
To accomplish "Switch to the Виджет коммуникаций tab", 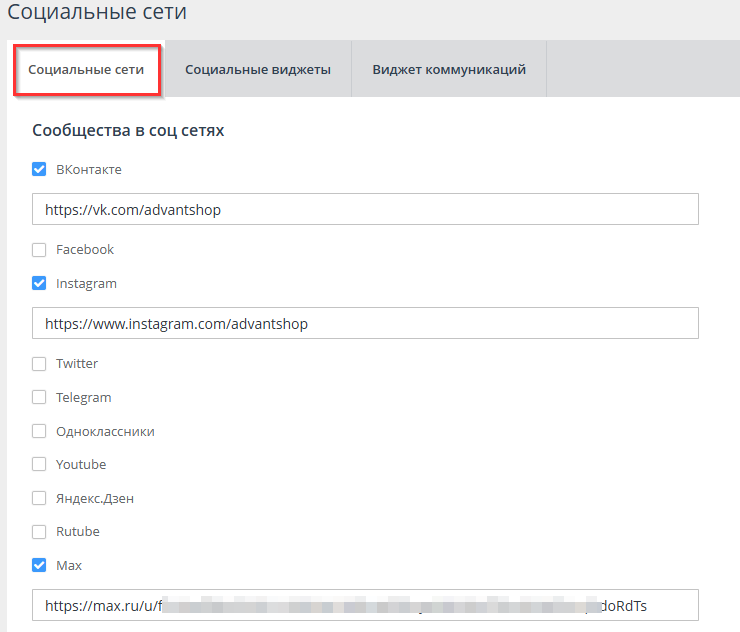I will click(449, 70).
